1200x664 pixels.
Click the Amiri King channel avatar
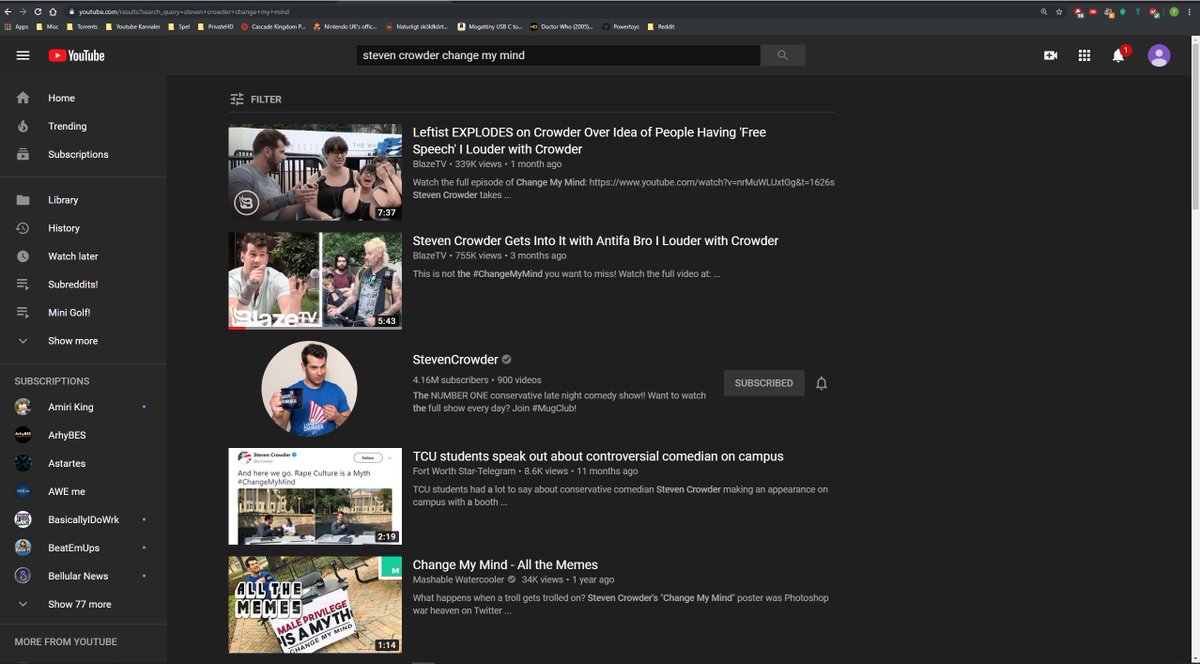click(23, 407)
